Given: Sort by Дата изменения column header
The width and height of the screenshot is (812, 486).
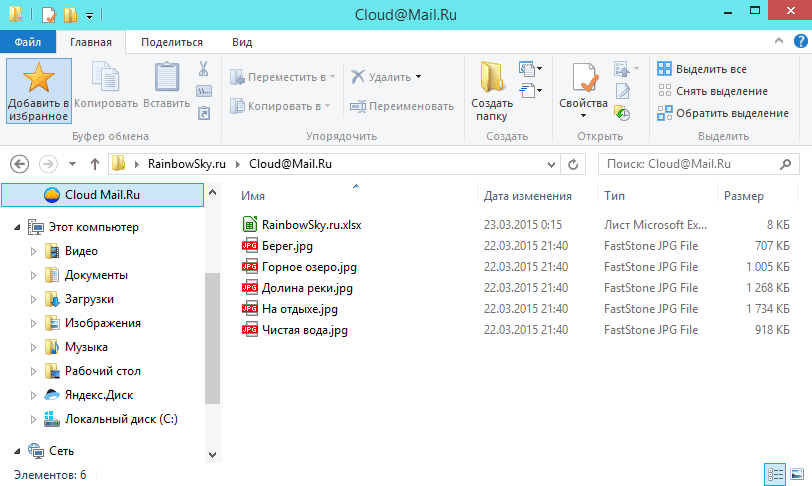Looking at the screenshot, I should point(528,196).
